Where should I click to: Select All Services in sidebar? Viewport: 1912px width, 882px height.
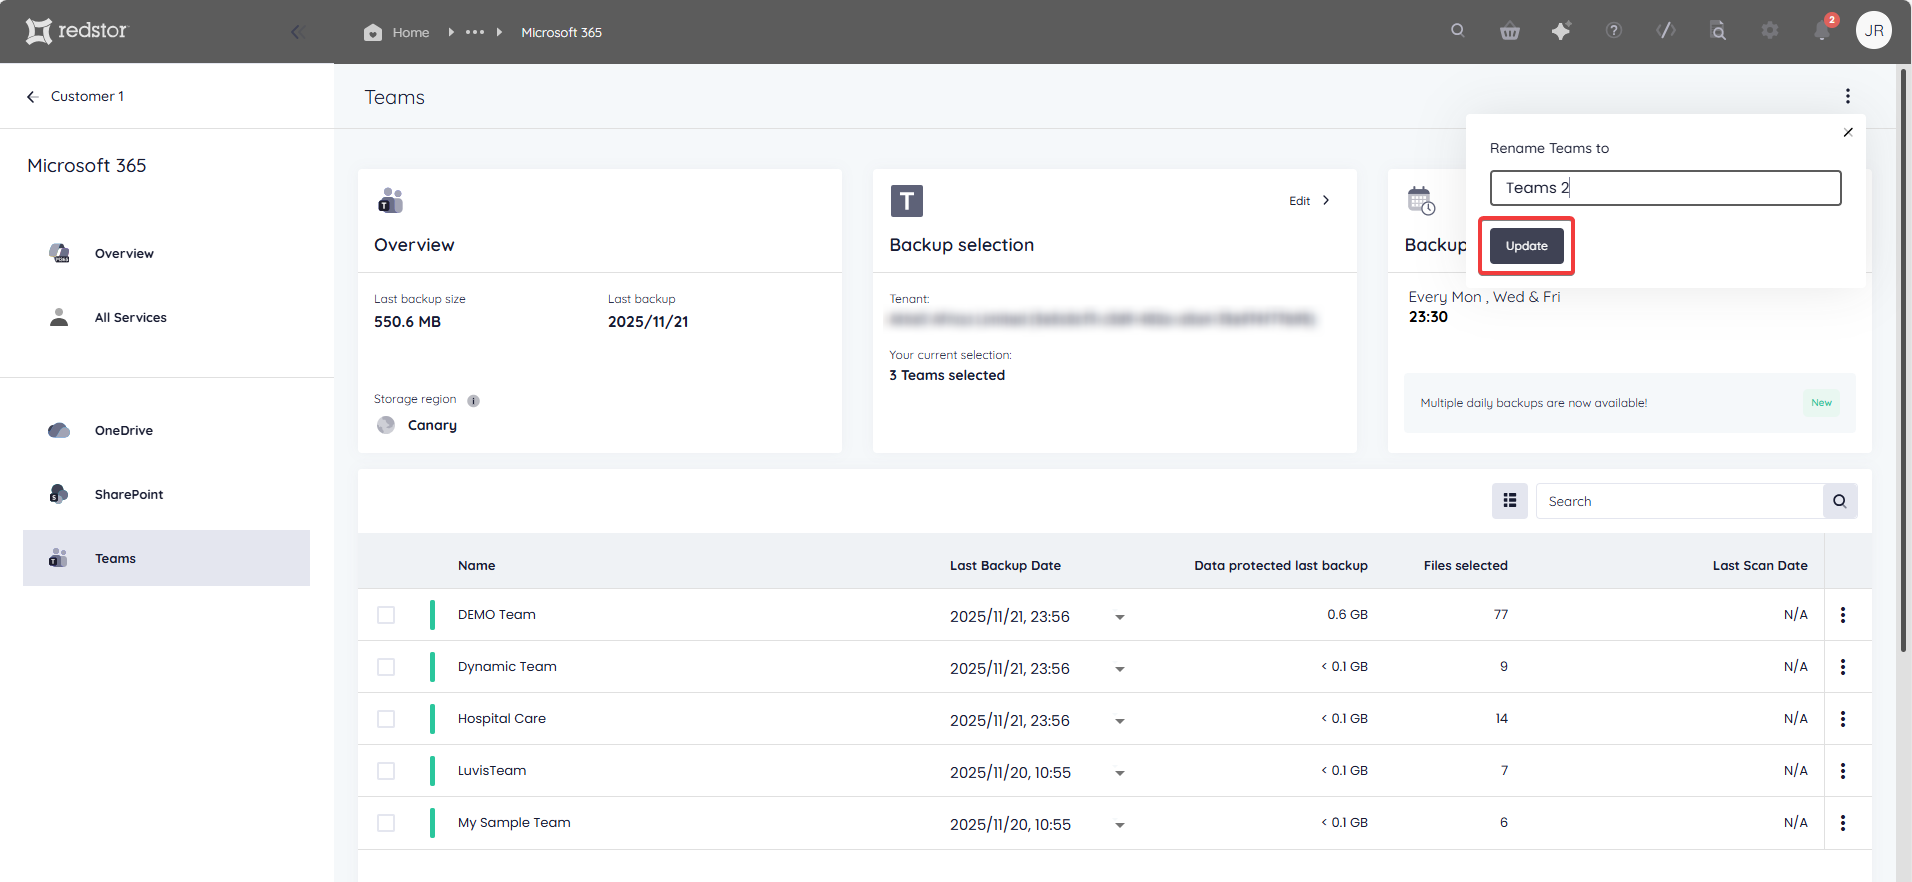coord(130,317)
